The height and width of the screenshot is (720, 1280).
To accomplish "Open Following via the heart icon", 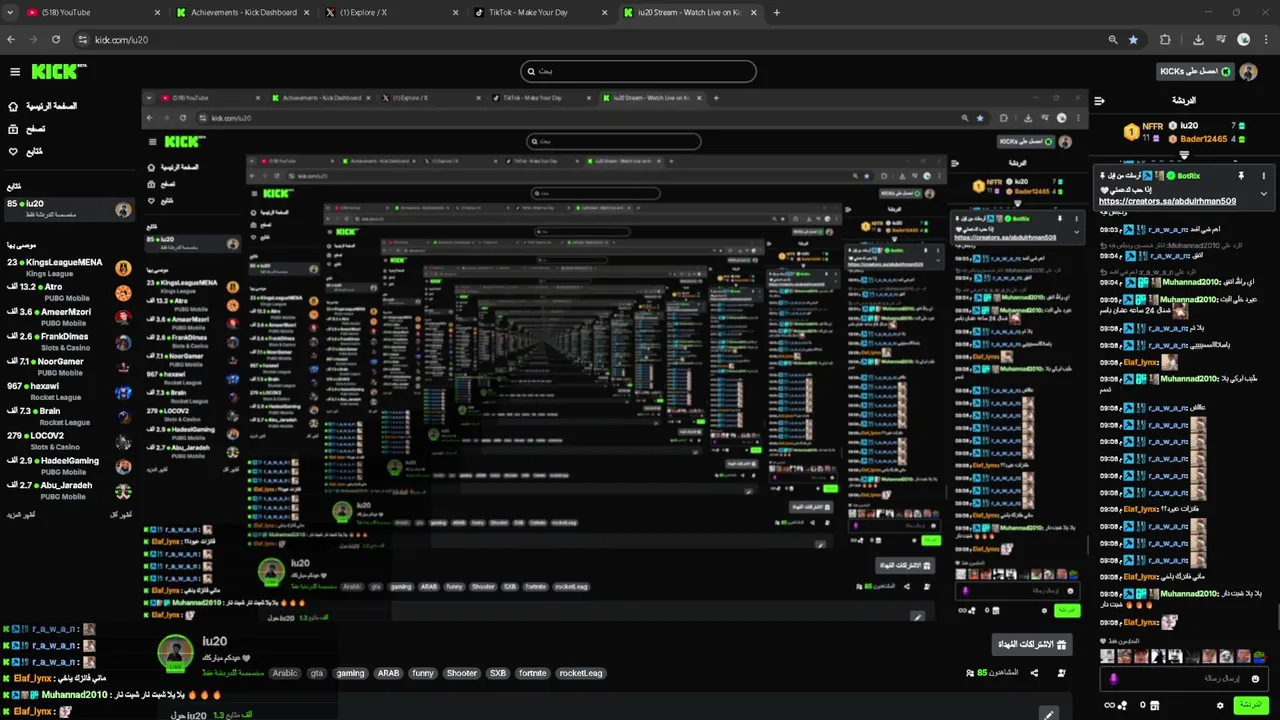I will tap(13, 152).
